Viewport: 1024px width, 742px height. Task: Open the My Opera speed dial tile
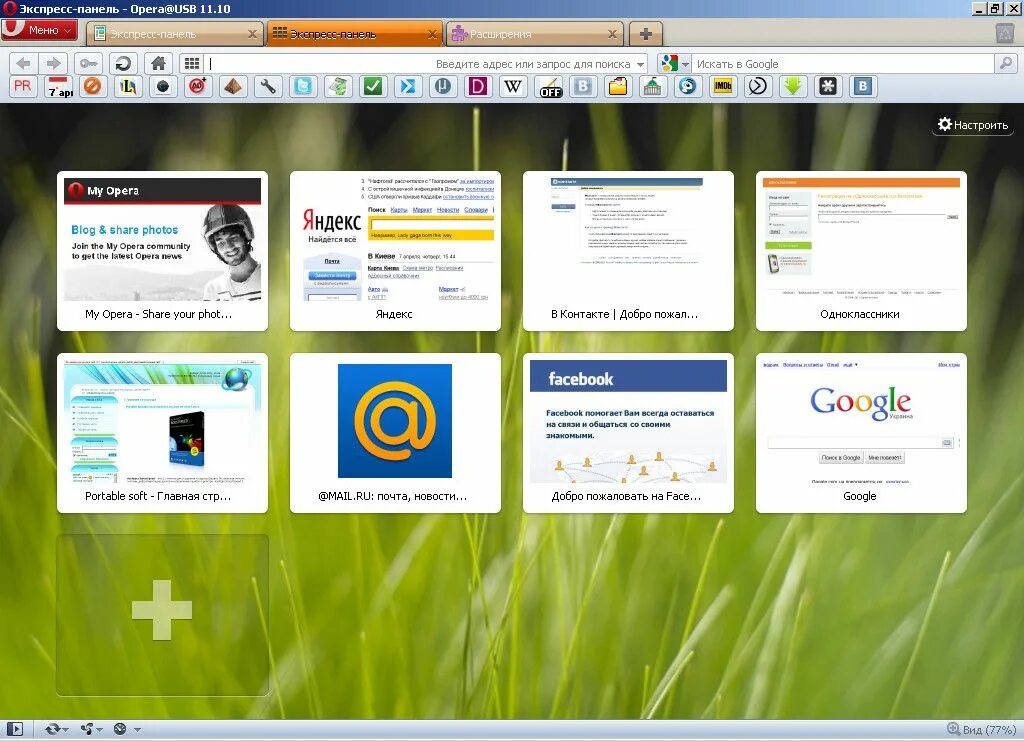163,251
